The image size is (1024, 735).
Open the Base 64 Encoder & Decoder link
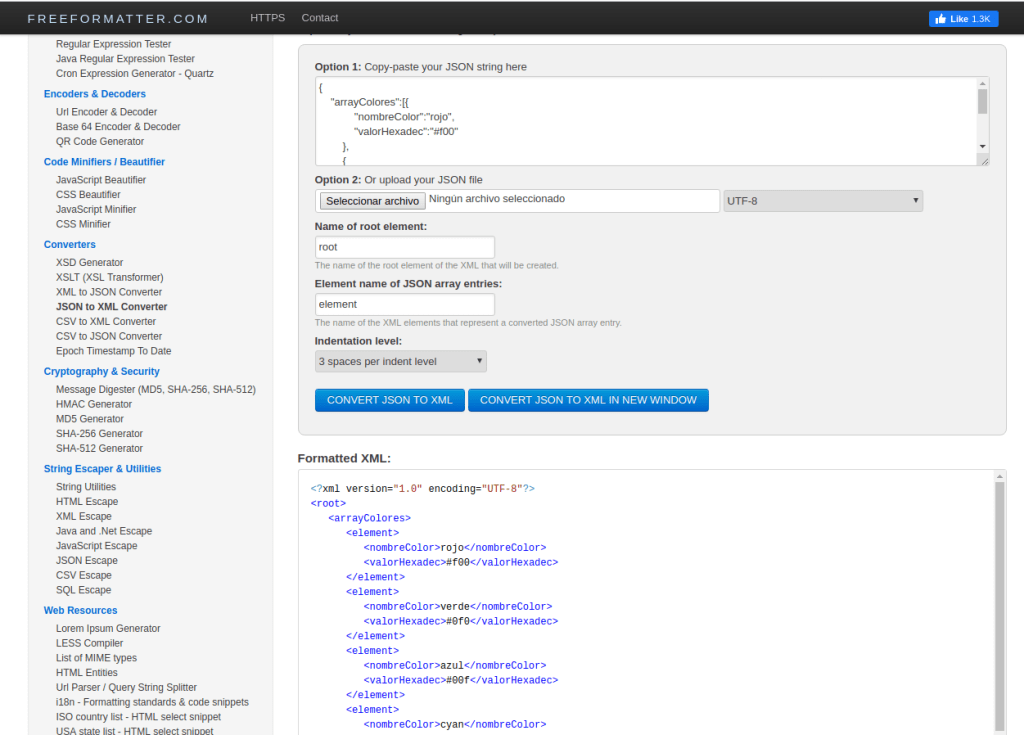118,127
